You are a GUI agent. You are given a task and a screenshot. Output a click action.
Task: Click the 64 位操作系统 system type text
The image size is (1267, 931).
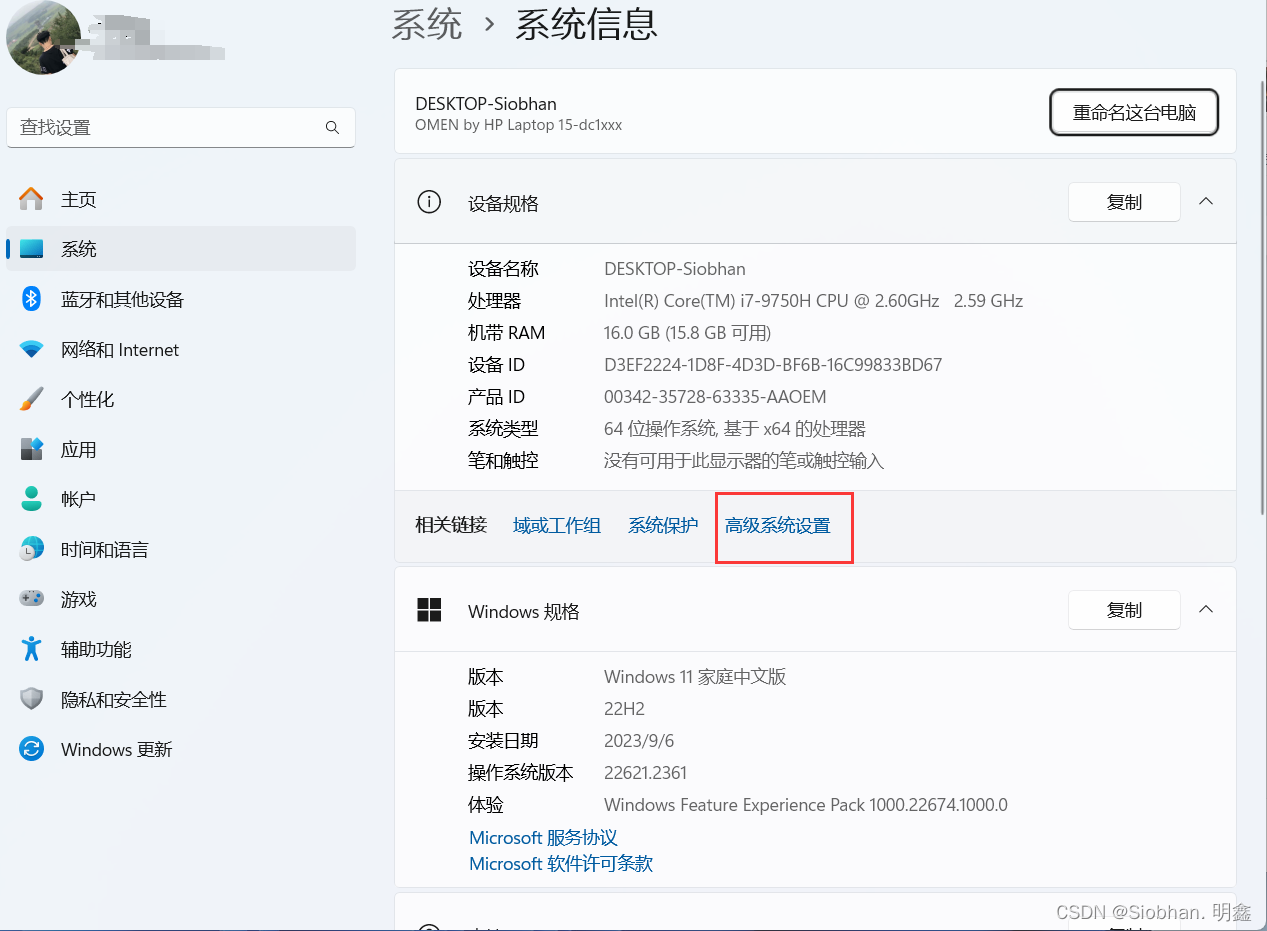(x=735, y=429)
